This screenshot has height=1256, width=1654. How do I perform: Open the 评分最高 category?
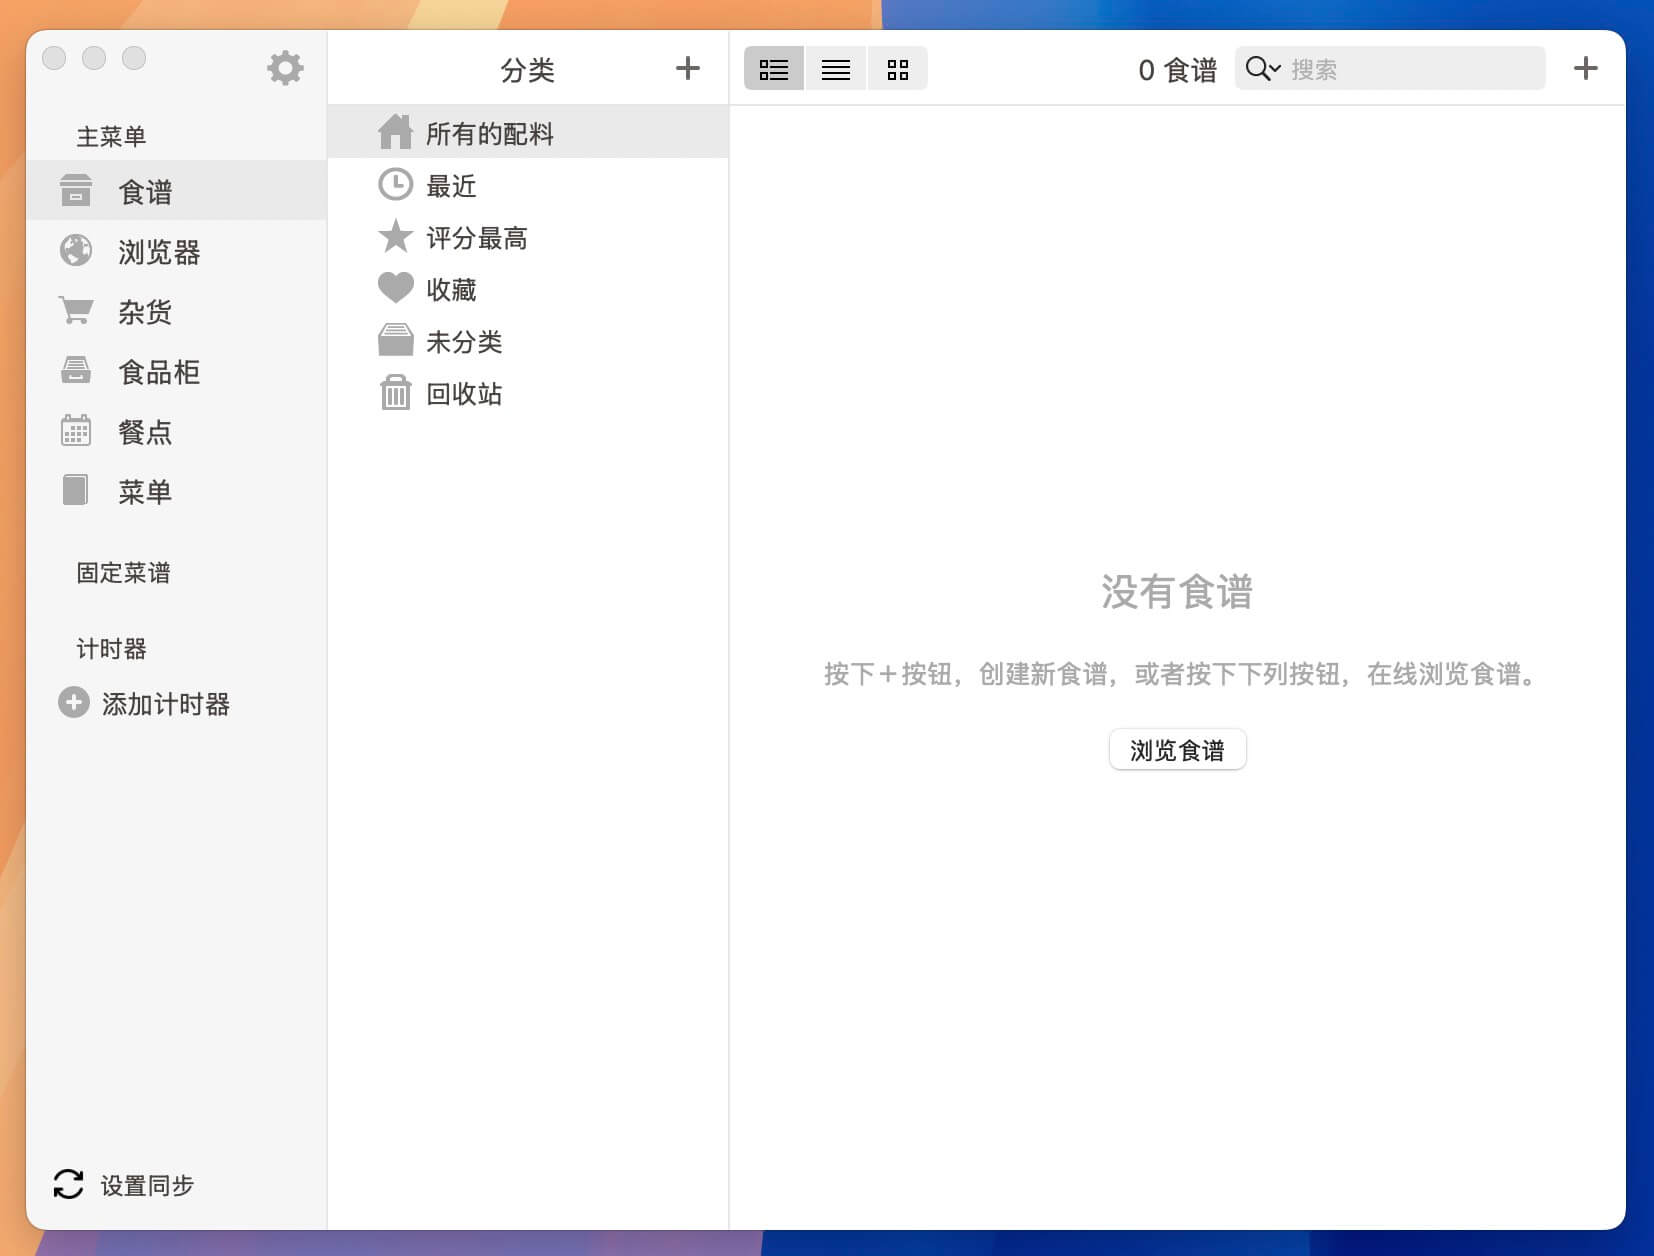pyautogui.click(x=476, y=238)
